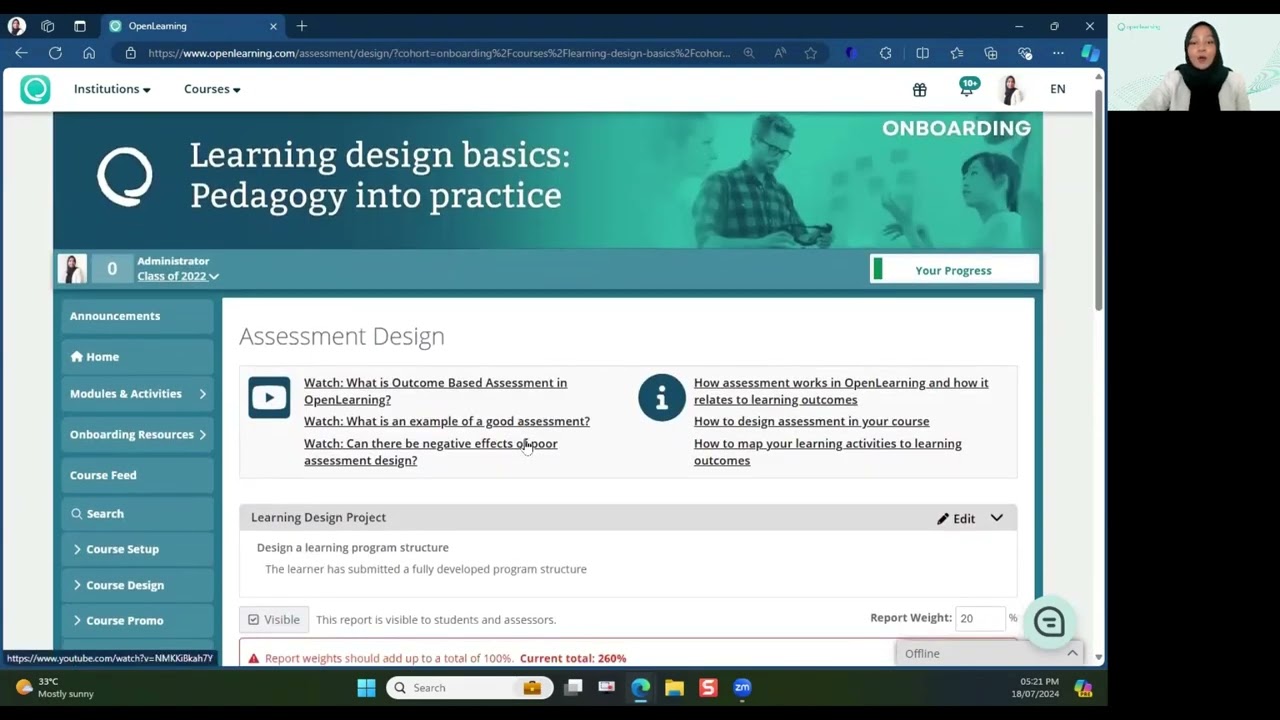Click the Your Progress button

954,270
